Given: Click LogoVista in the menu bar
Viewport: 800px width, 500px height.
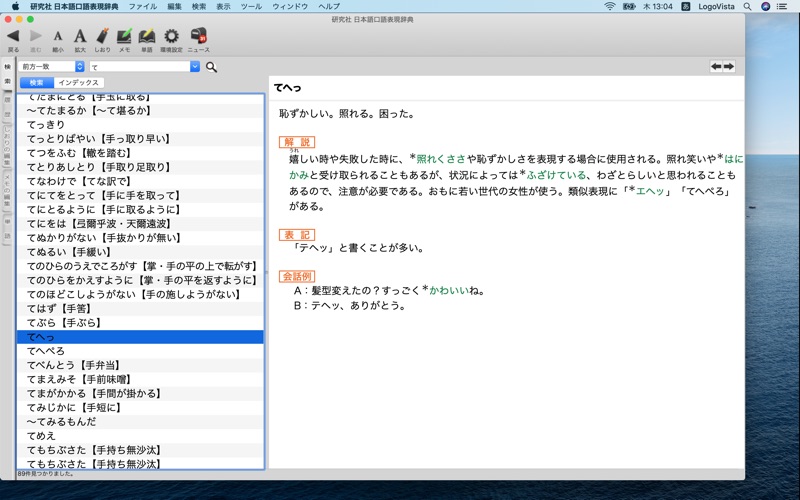Looking at the screenshot, I should coord(716,6).
